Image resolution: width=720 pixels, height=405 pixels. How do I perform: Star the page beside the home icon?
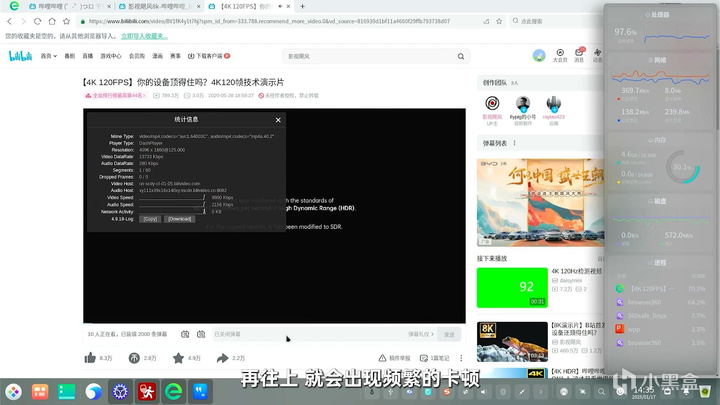(67, 21)
